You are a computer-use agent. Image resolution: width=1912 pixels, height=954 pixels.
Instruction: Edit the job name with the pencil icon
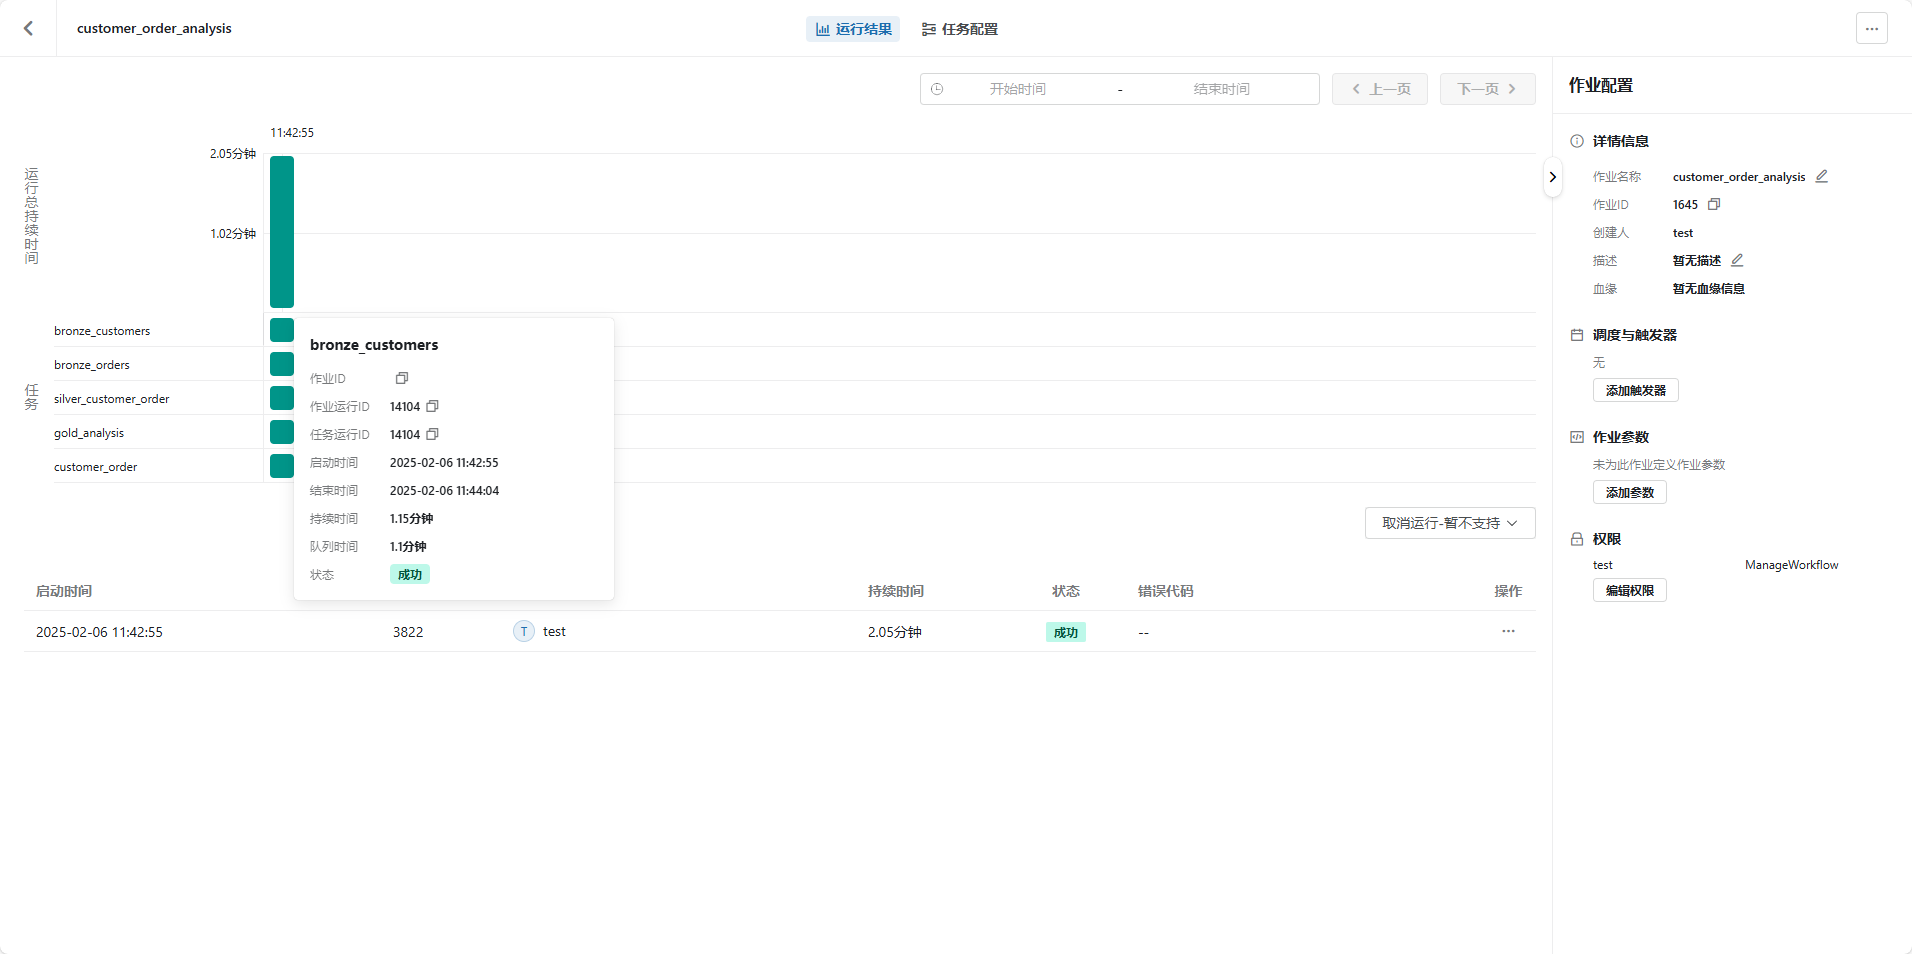[x=1821, y=176]
